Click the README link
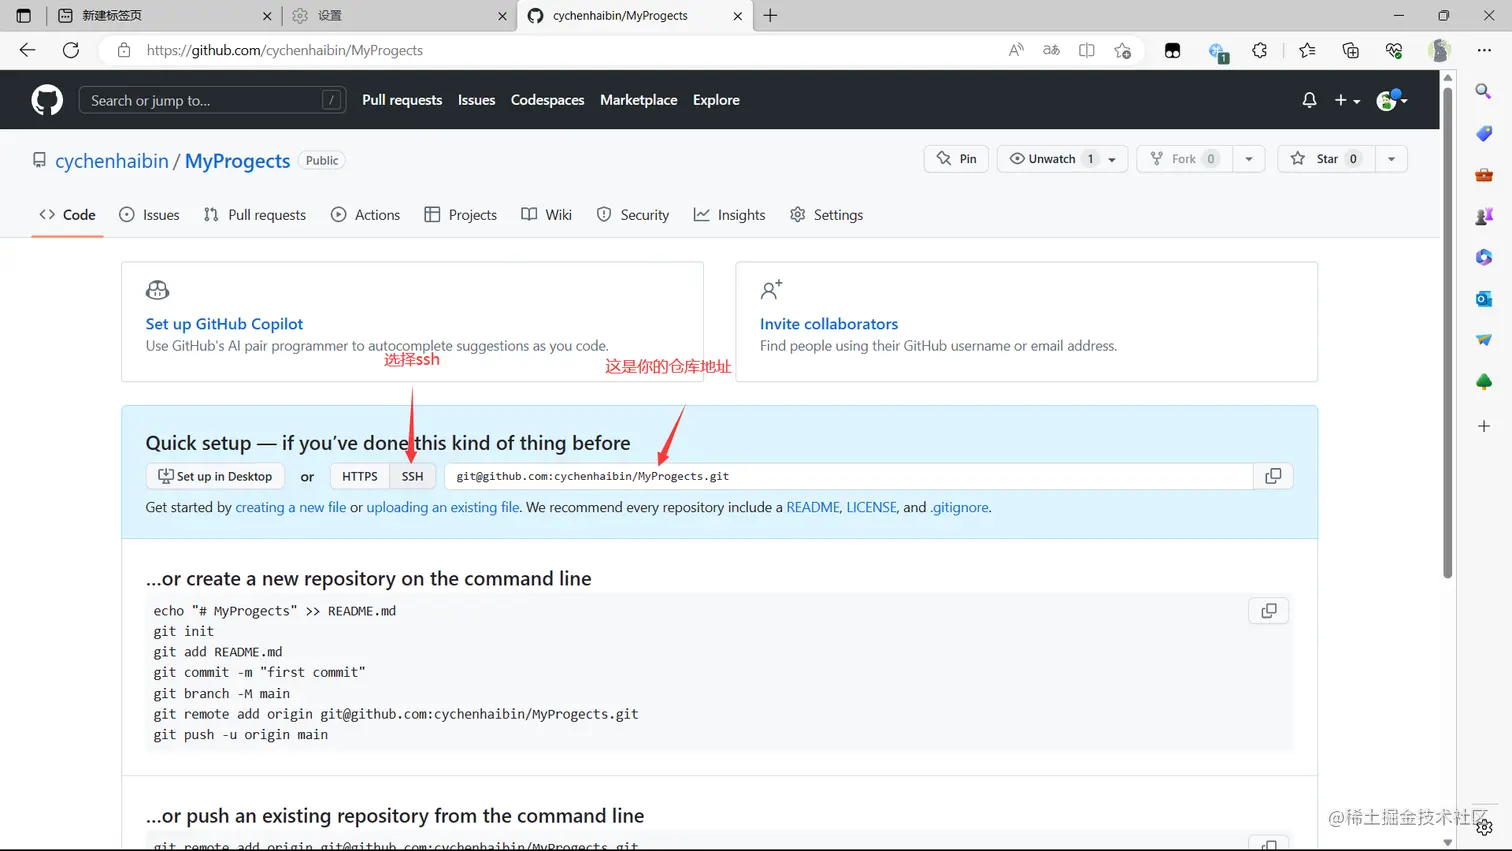 point(813,507)
